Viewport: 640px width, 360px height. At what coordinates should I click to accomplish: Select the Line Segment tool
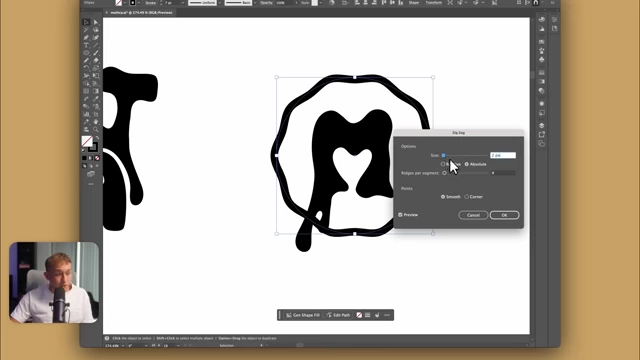(96, 45)
